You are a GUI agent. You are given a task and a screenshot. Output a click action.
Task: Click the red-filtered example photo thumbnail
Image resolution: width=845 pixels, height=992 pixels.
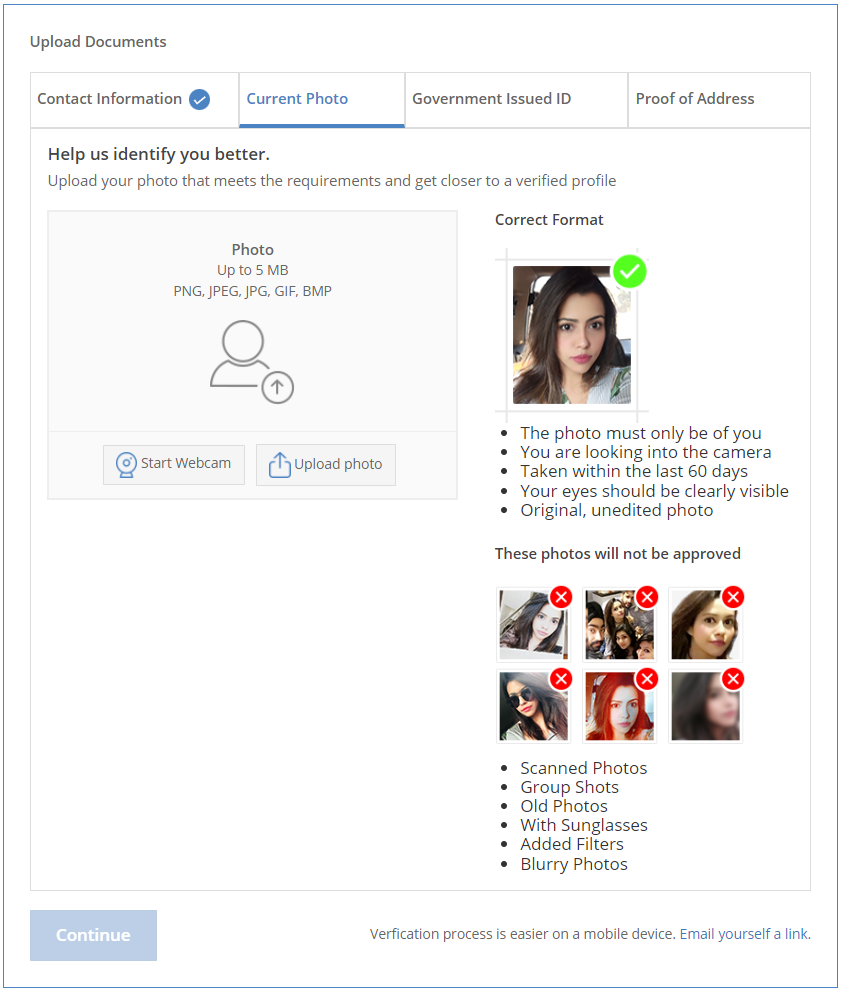619,707
